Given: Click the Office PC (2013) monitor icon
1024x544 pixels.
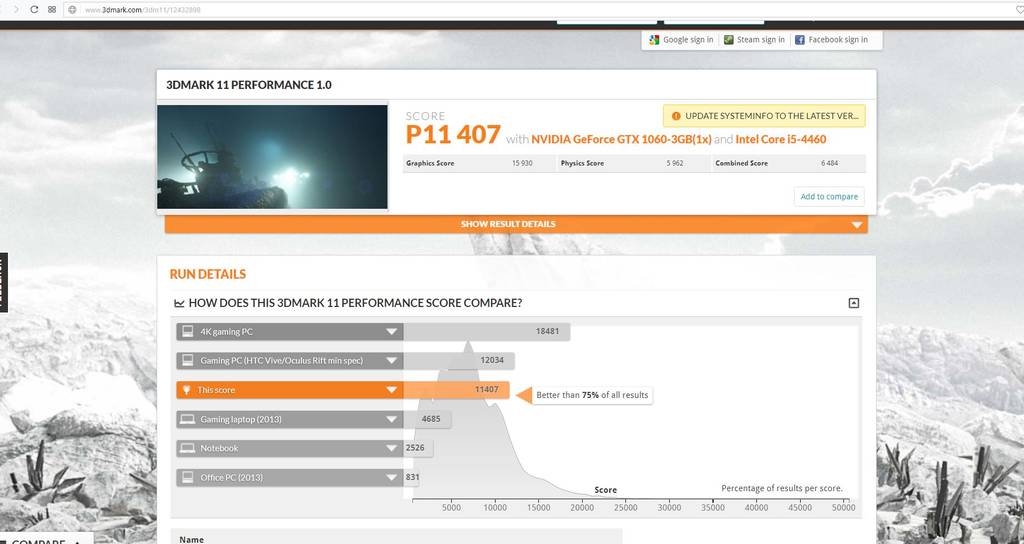Looking at the screenshot, I should (x=187, y=477).
